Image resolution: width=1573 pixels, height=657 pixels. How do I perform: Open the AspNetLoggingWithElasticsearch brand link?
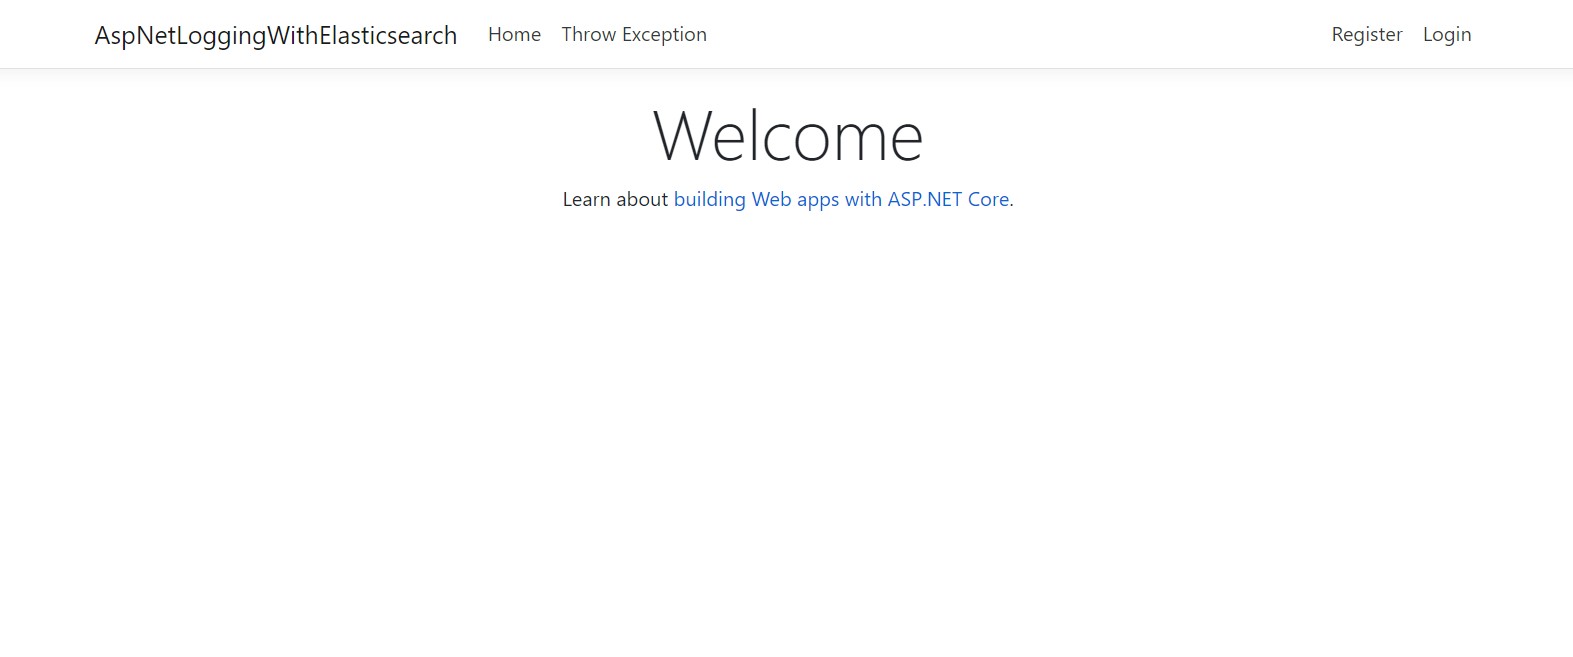(276, 35)
